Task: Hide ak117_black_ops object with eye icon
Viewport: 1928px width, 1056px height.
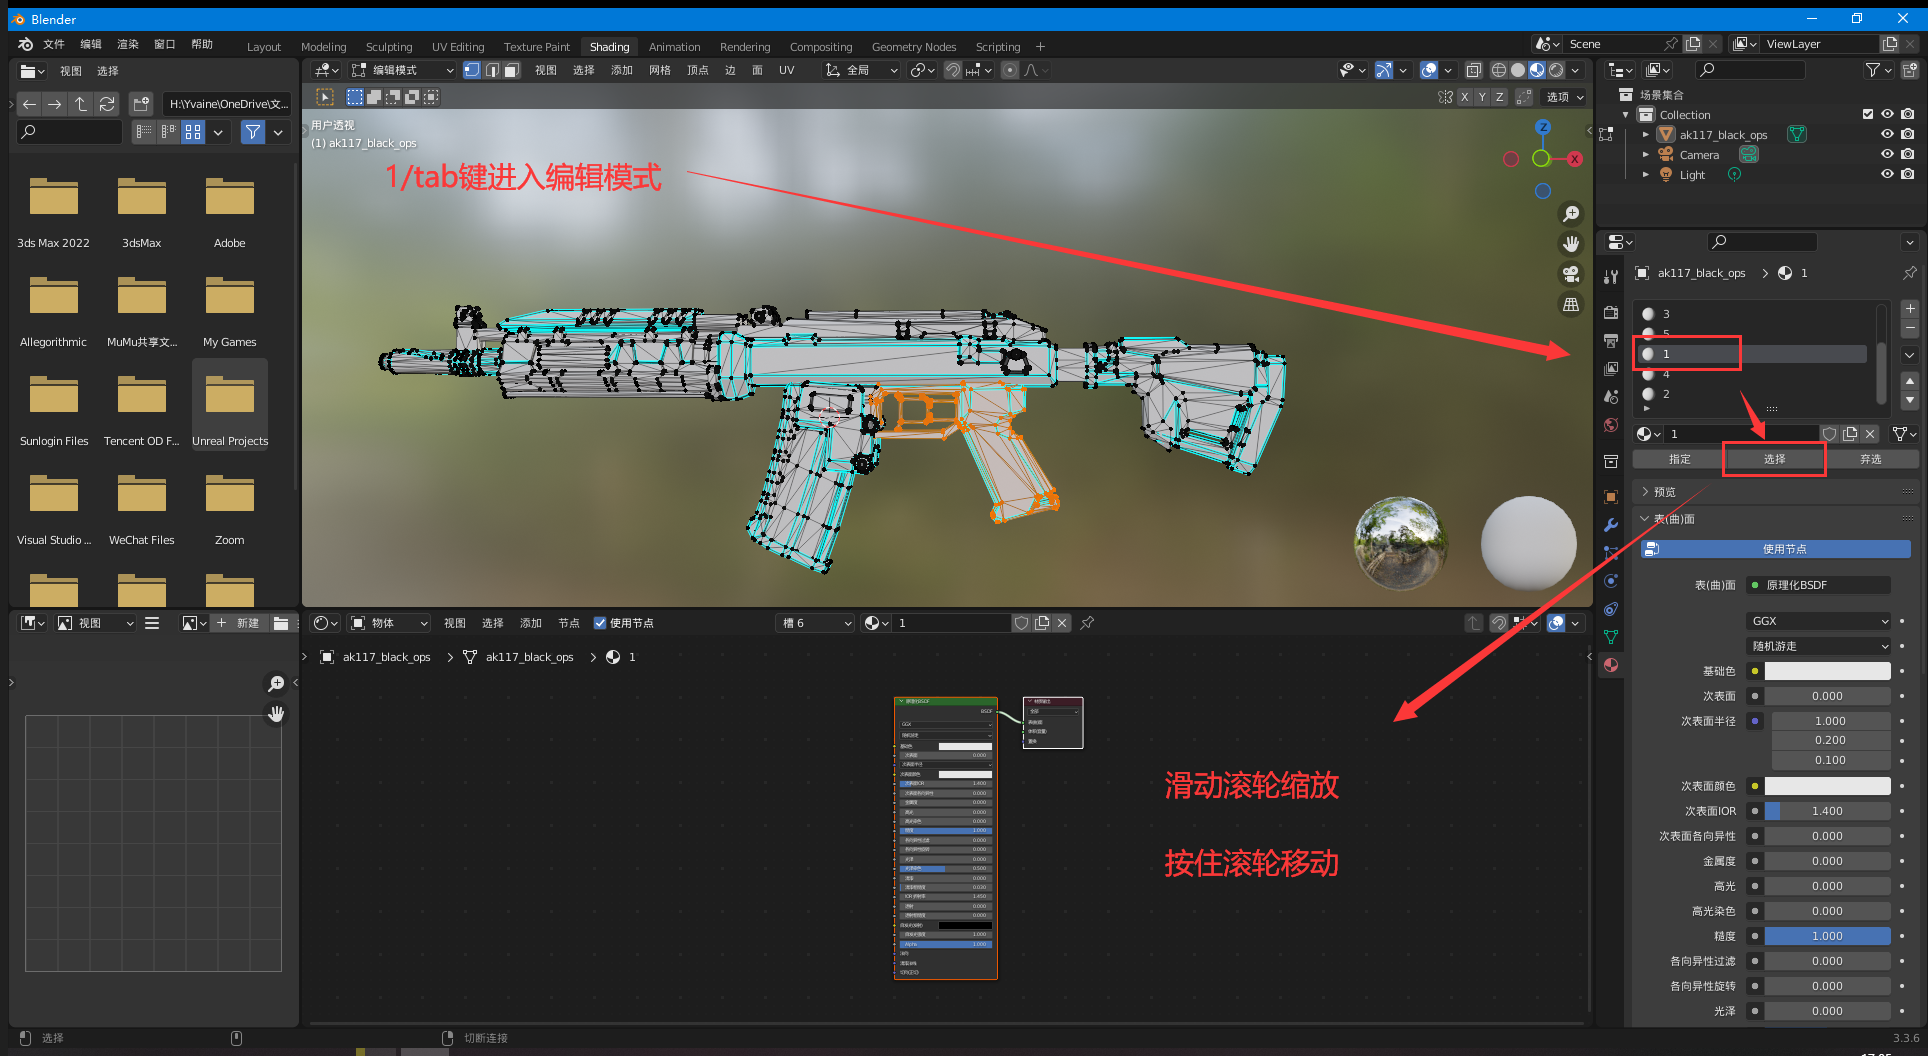Action: tap(1887, 134)
